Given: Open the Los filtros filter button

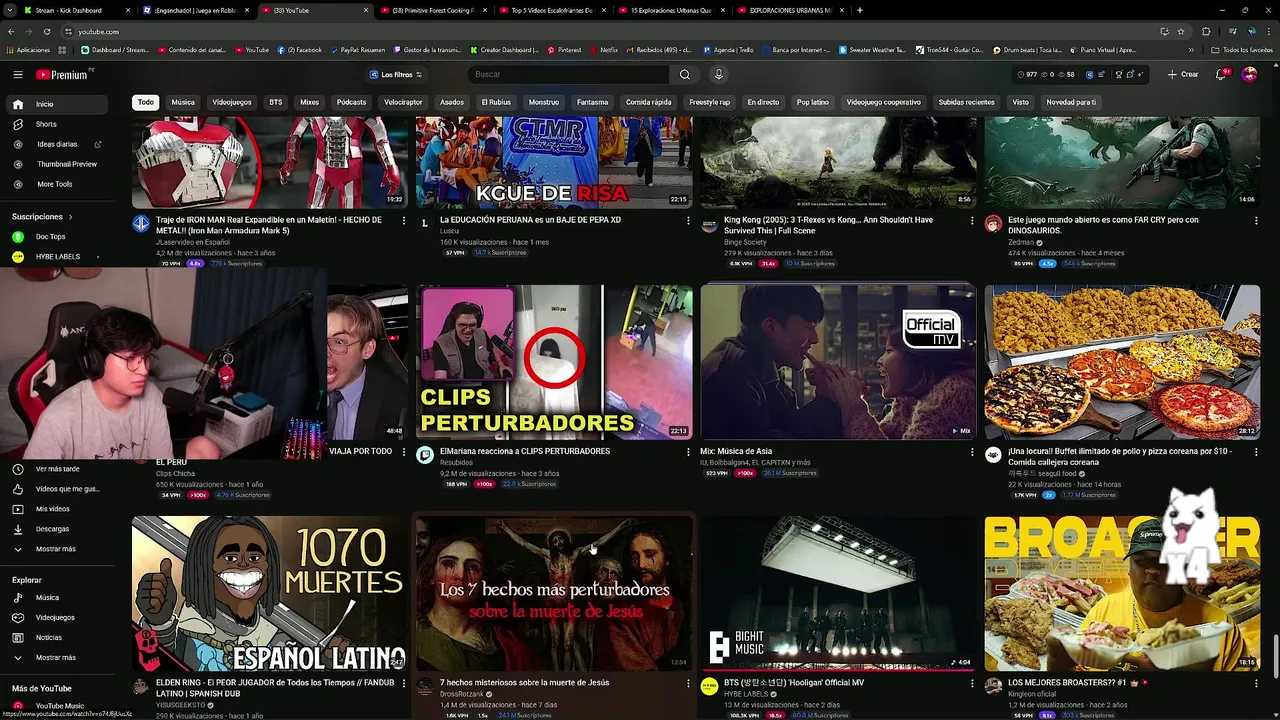Looking at the screenshot, I should (396, 75).
